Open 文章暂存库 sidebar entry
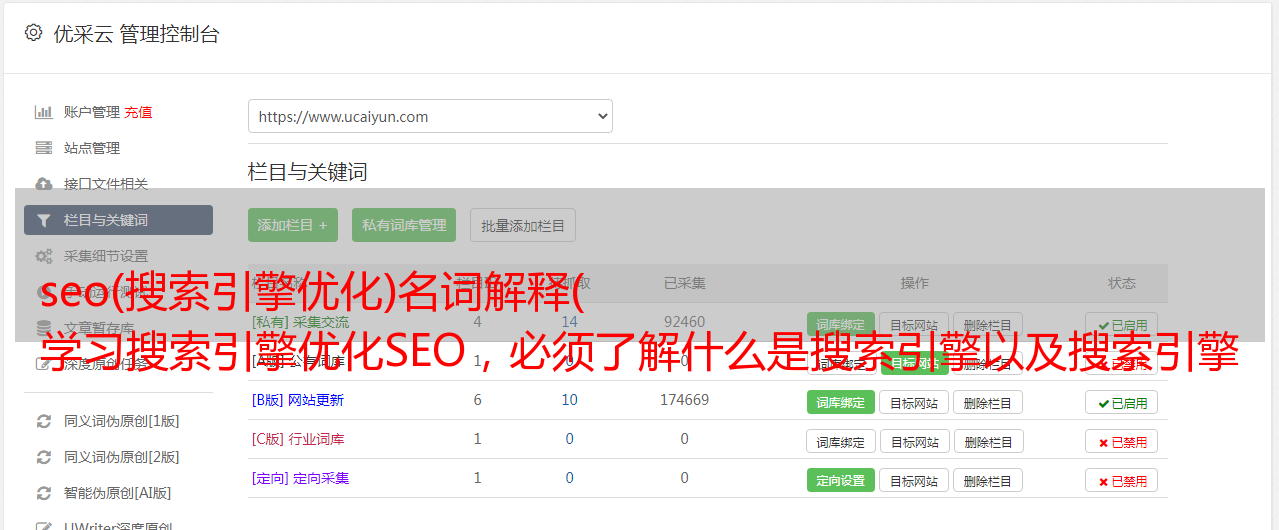 pos(99,327)
